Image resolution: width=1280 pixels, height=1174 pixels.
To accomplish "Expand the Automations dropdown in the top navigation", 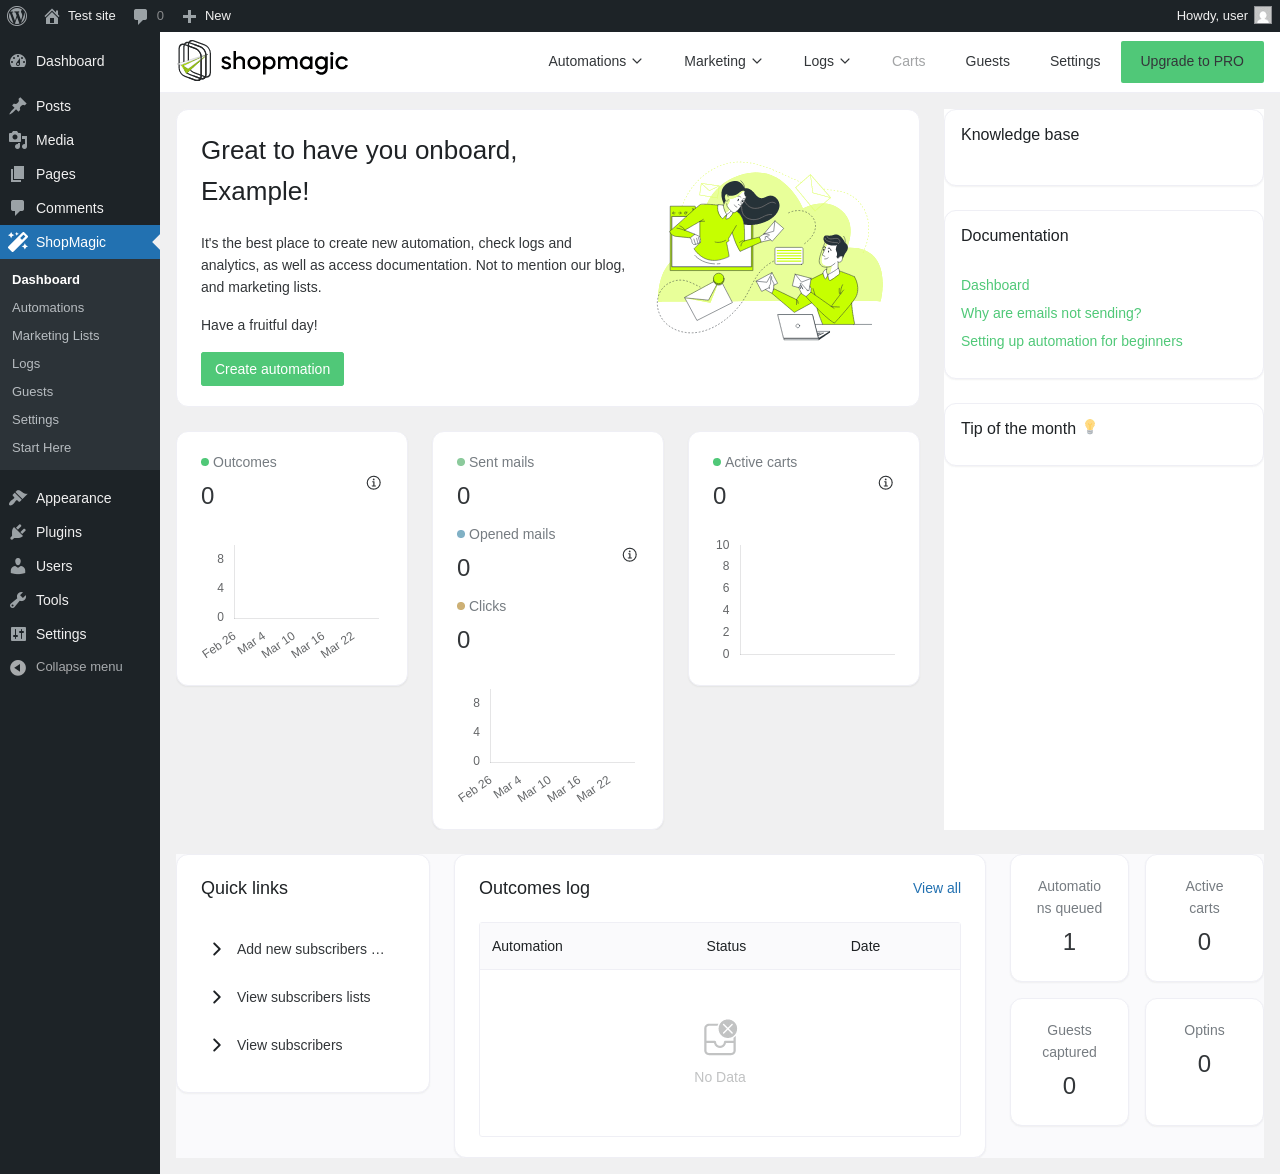I will coord(595,61).
